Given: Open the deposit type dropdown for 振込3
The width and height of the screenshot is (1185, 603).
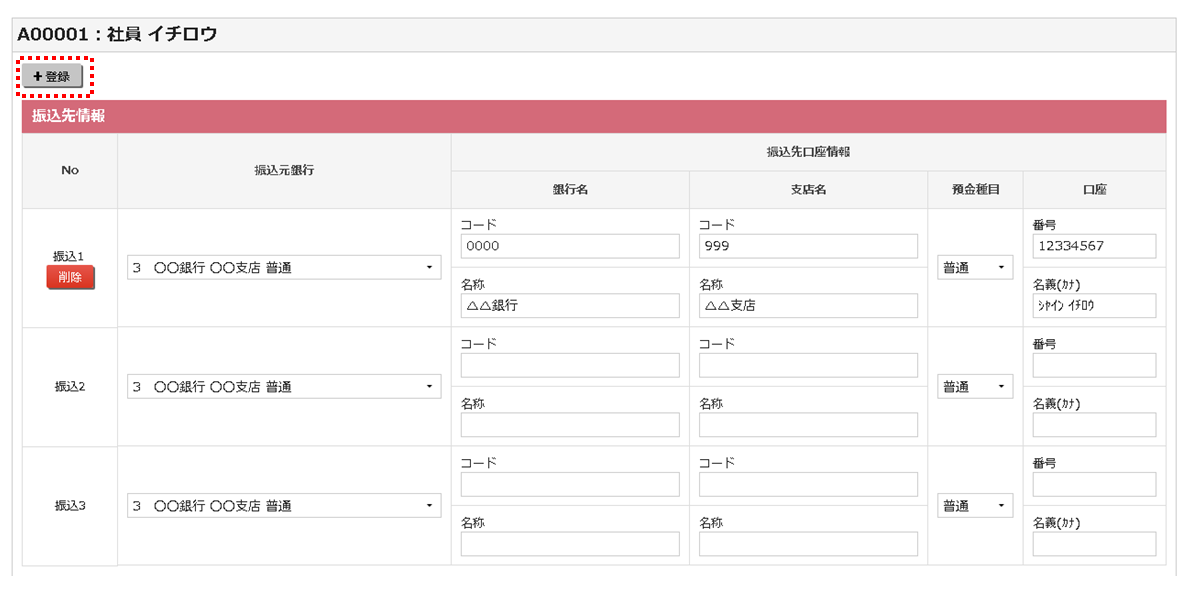Looking at the screenshot, I should click(x=973, y=505).
